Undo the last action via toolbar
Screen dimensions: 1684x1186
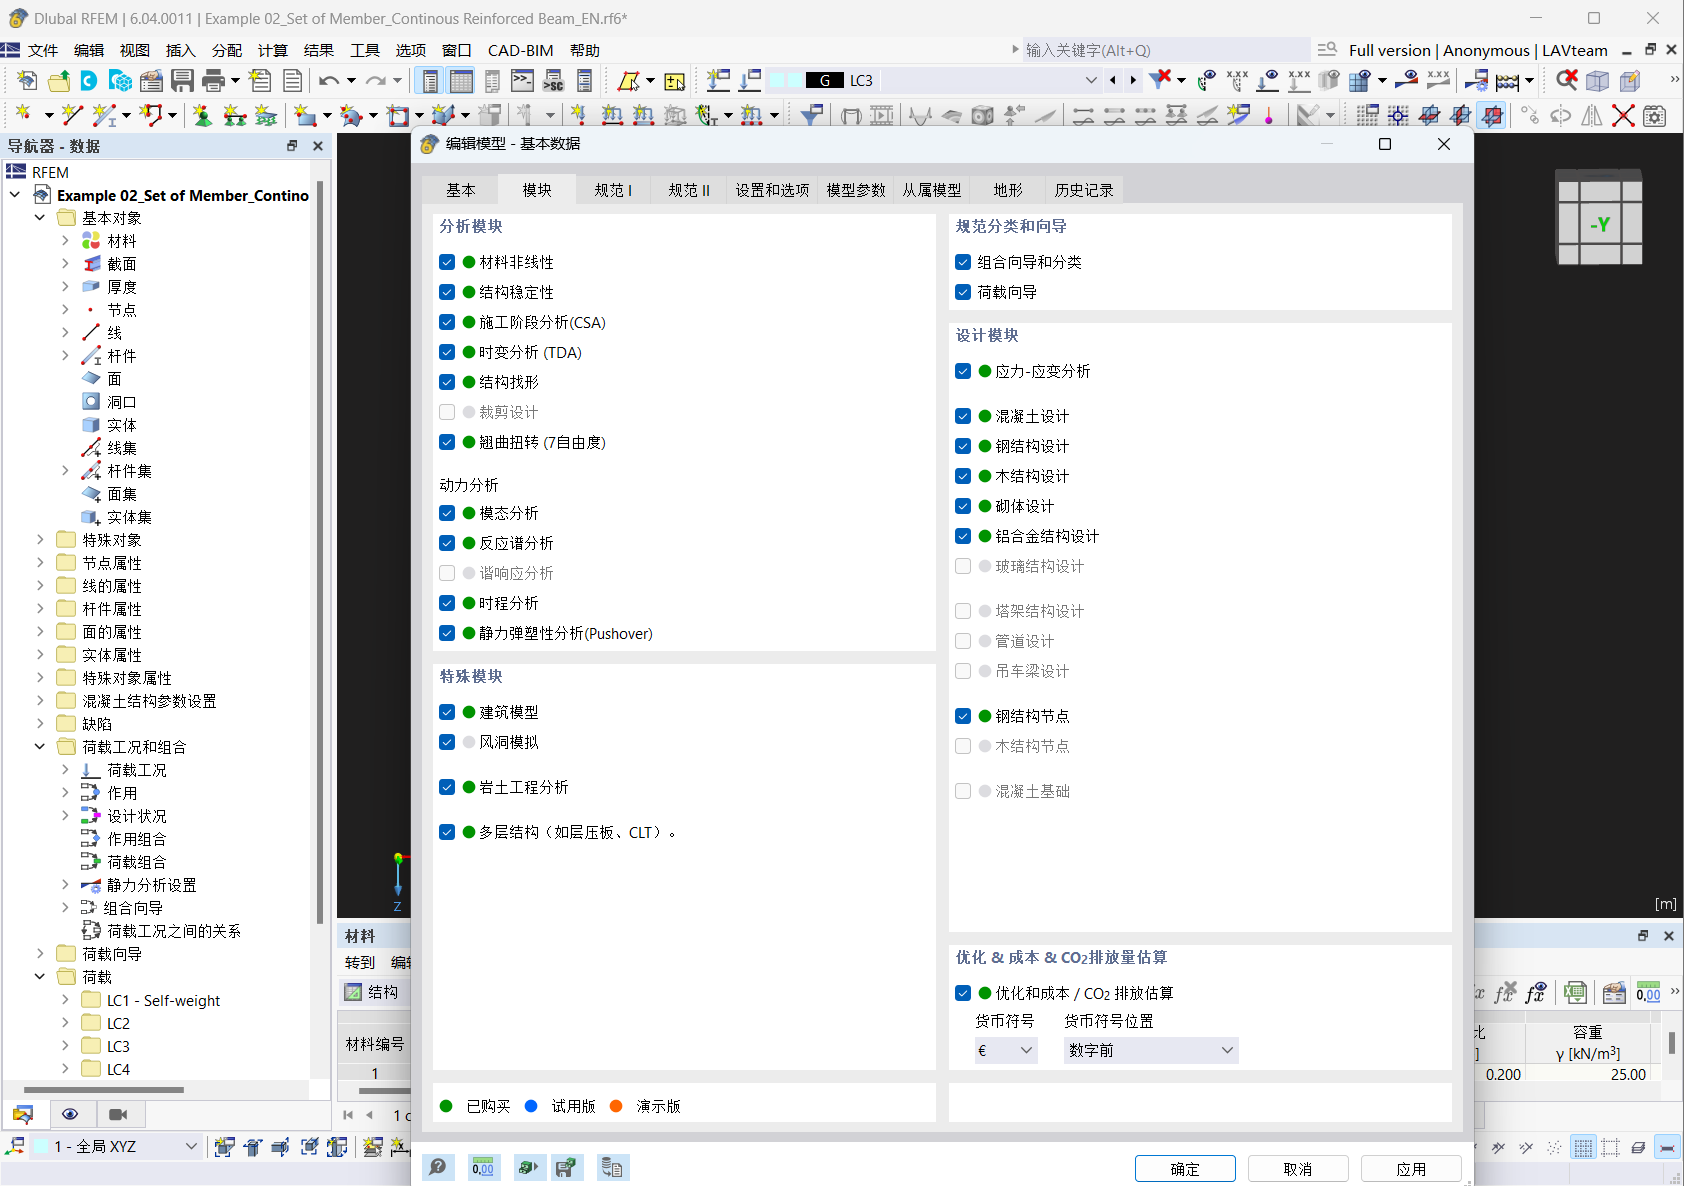pos(328,81)
